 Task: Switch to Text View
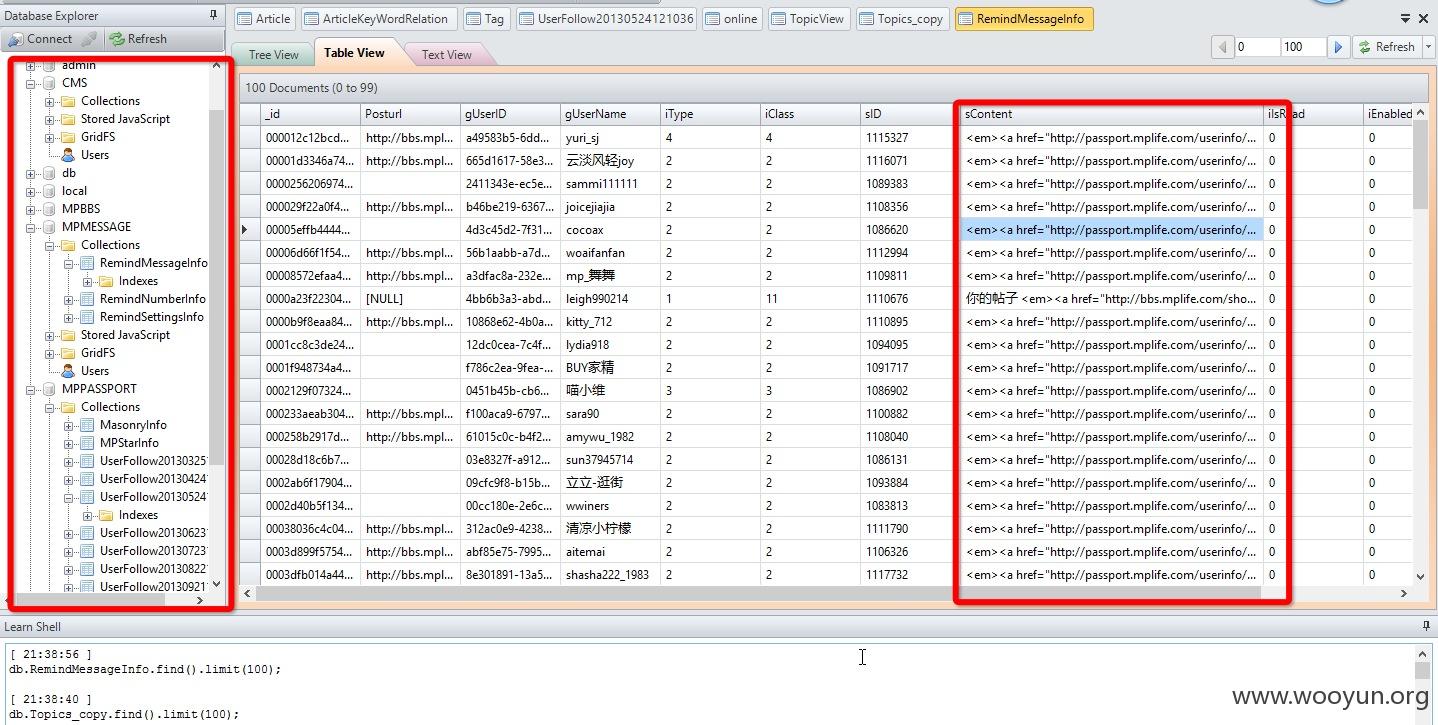pyautogui.click(x=446, y=55)
